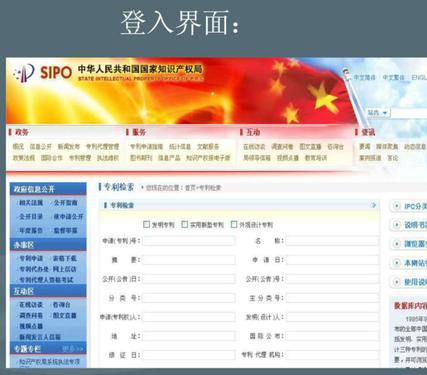Image resolution: width=427 pixels, height=375 pixels.
Task: Open 国际合作 under 政务
Action: coord(52,158)
